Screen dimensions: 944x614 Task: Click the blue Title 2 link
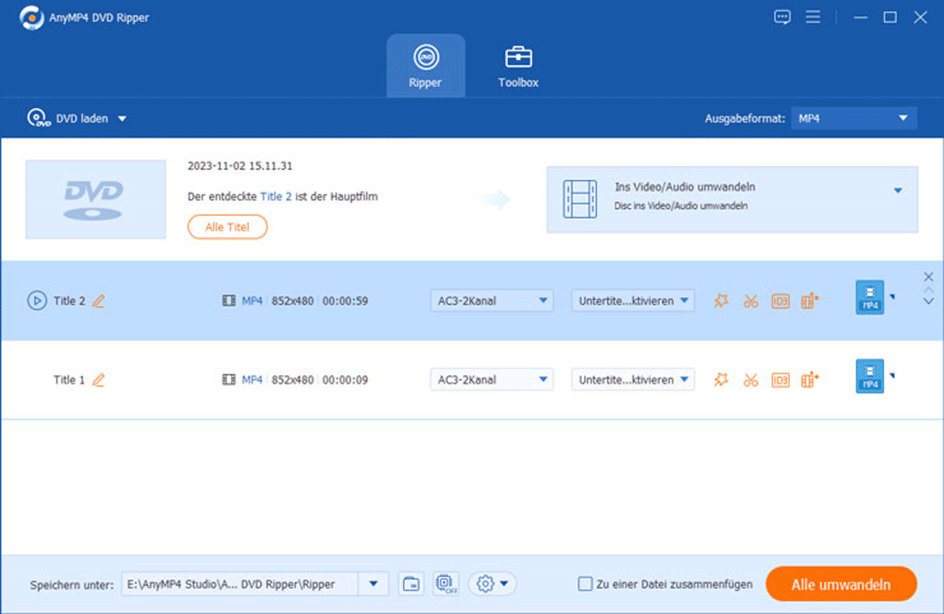276,196
